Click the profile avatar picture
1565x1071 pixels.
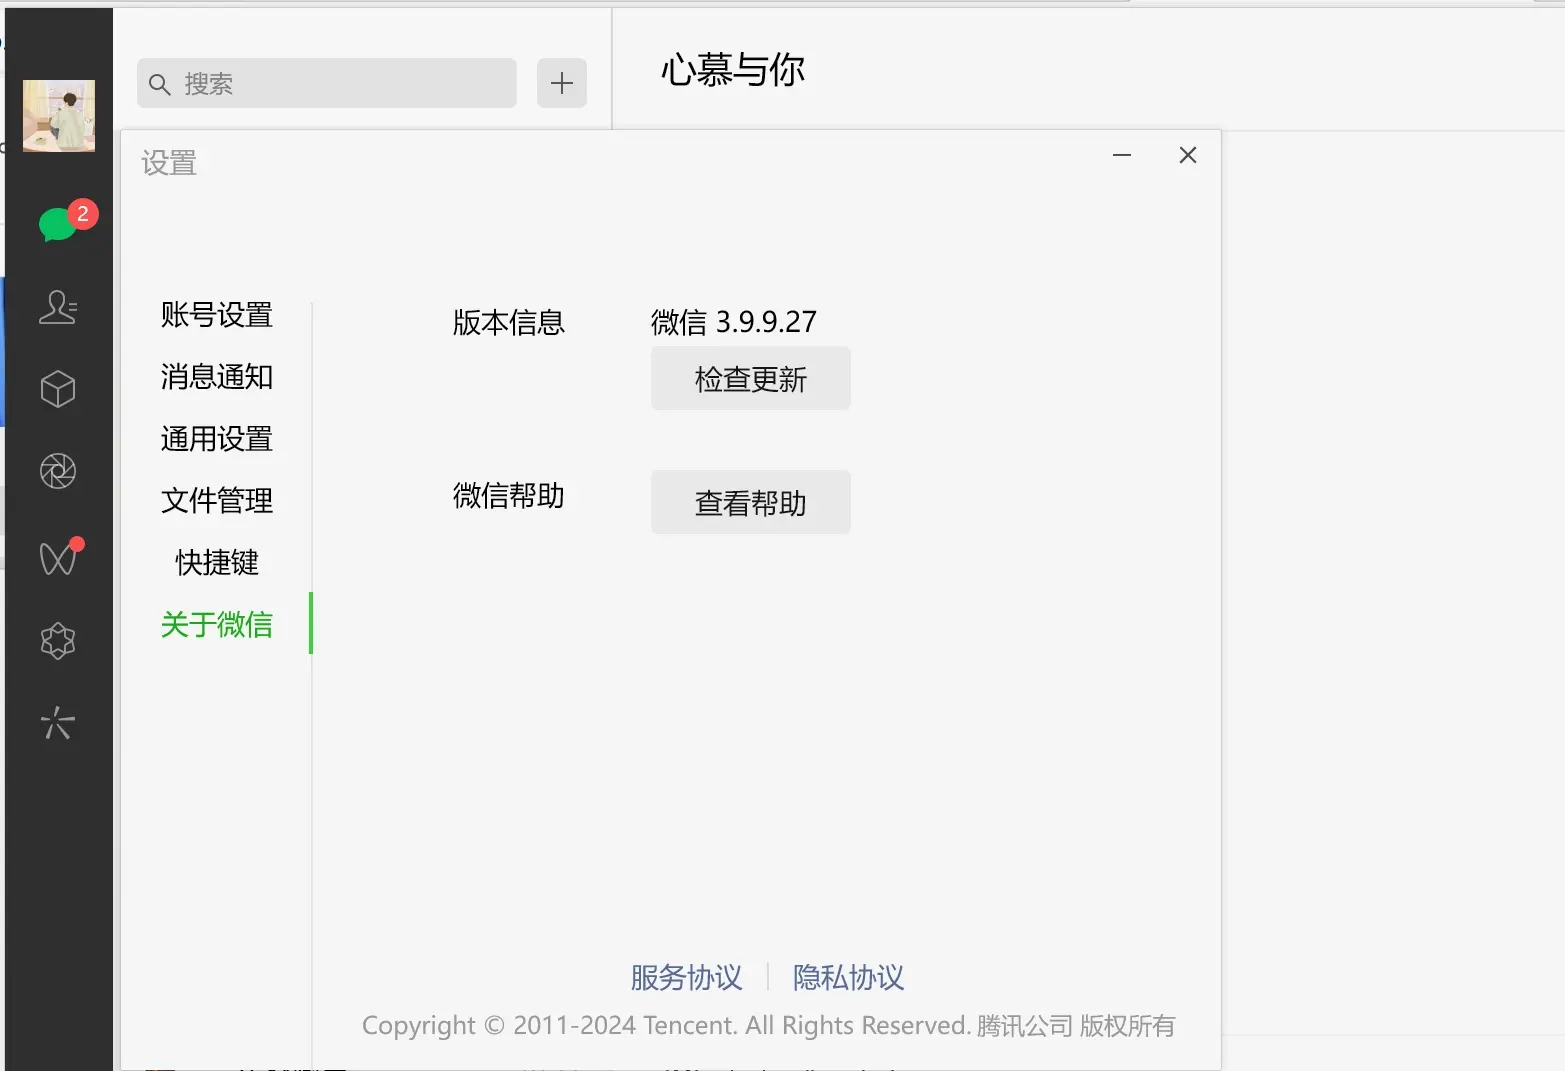[59, 116]
